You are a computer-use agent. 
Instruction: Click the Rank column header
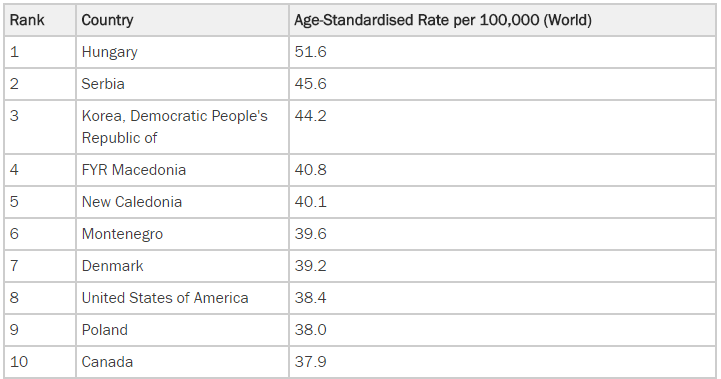pos(27,20)
